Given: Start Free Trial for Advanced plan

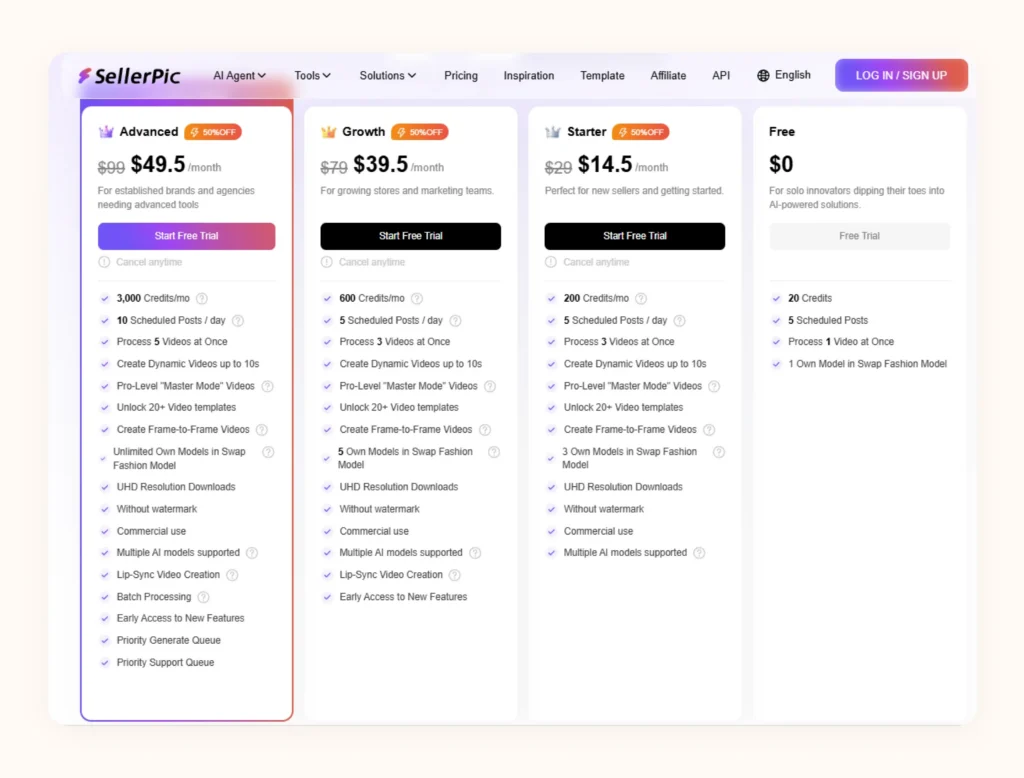Looking at the screenshot, I should 186,236.
